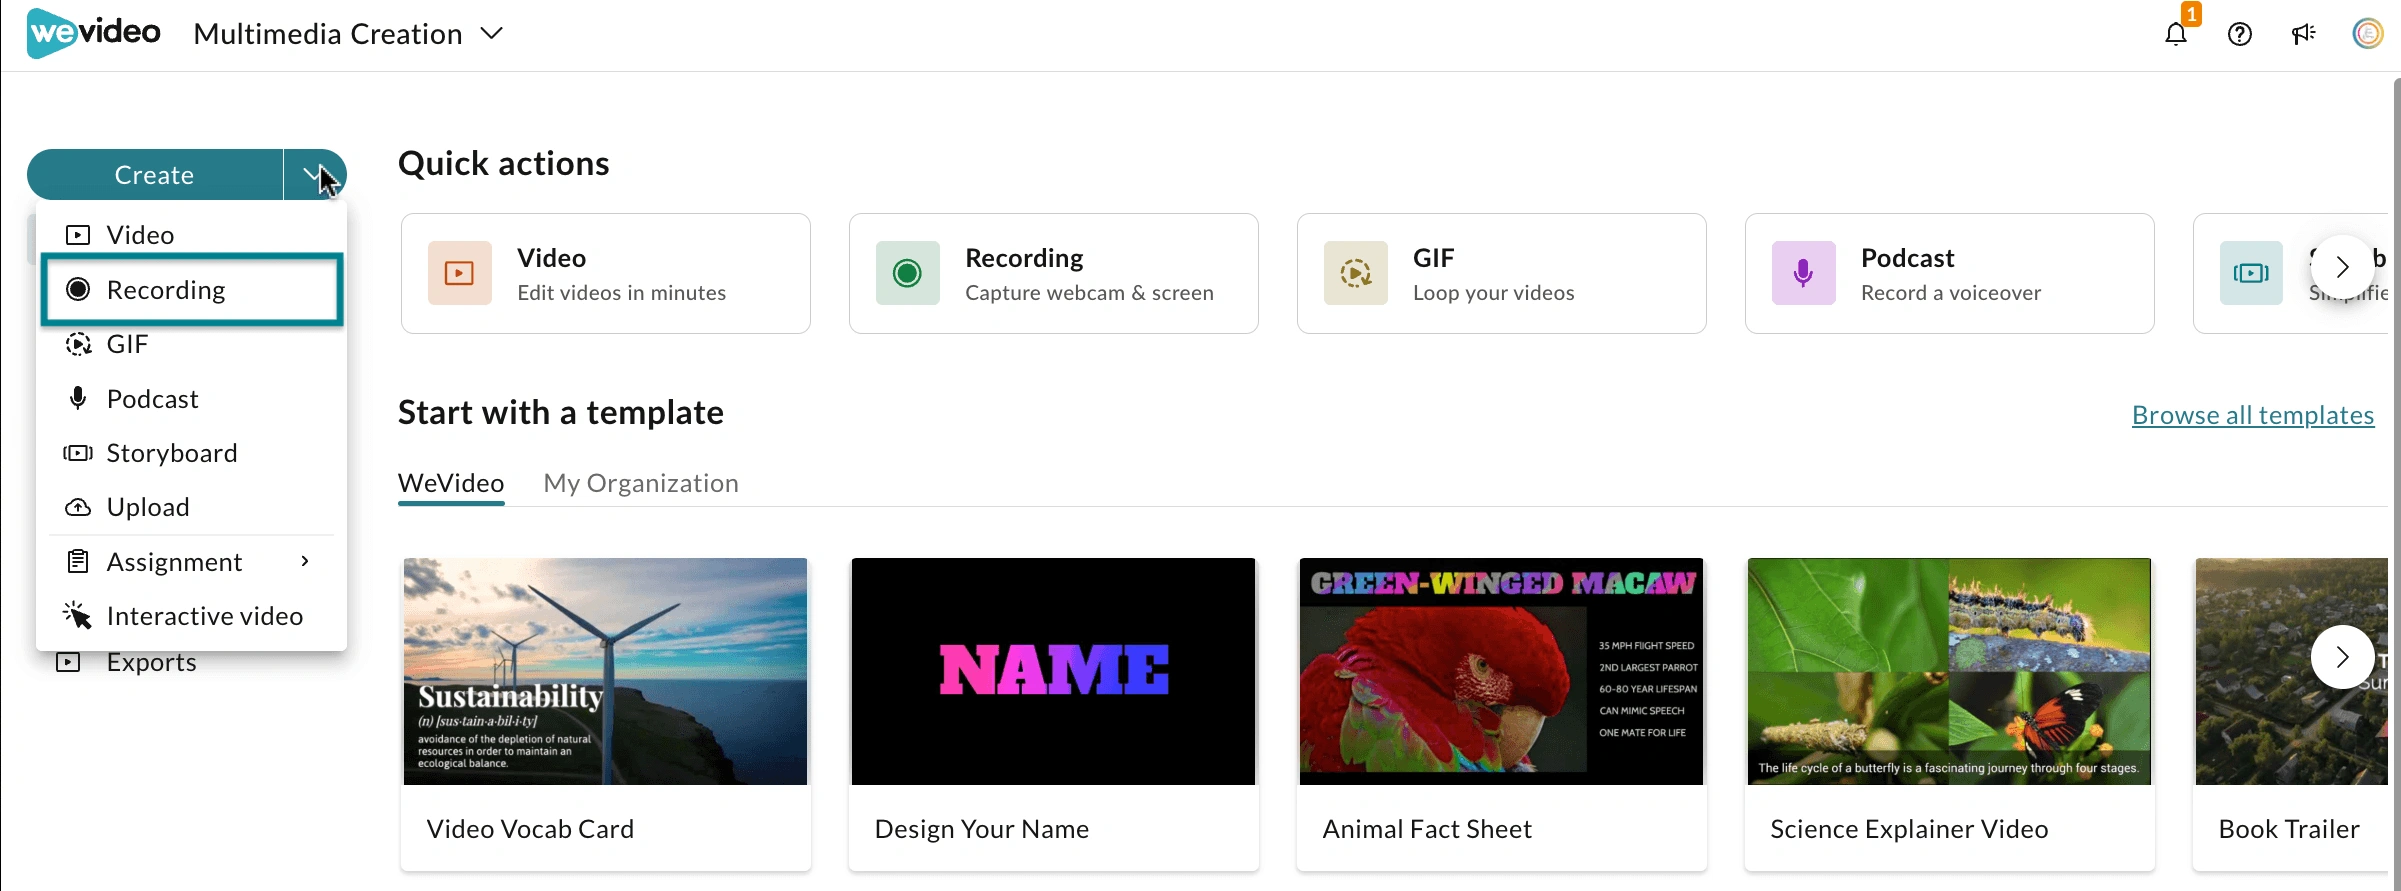The width and height of the screenshot is (2401, 891).
Task: Click the Exports sidebar icon
Action: pos(68,662)
